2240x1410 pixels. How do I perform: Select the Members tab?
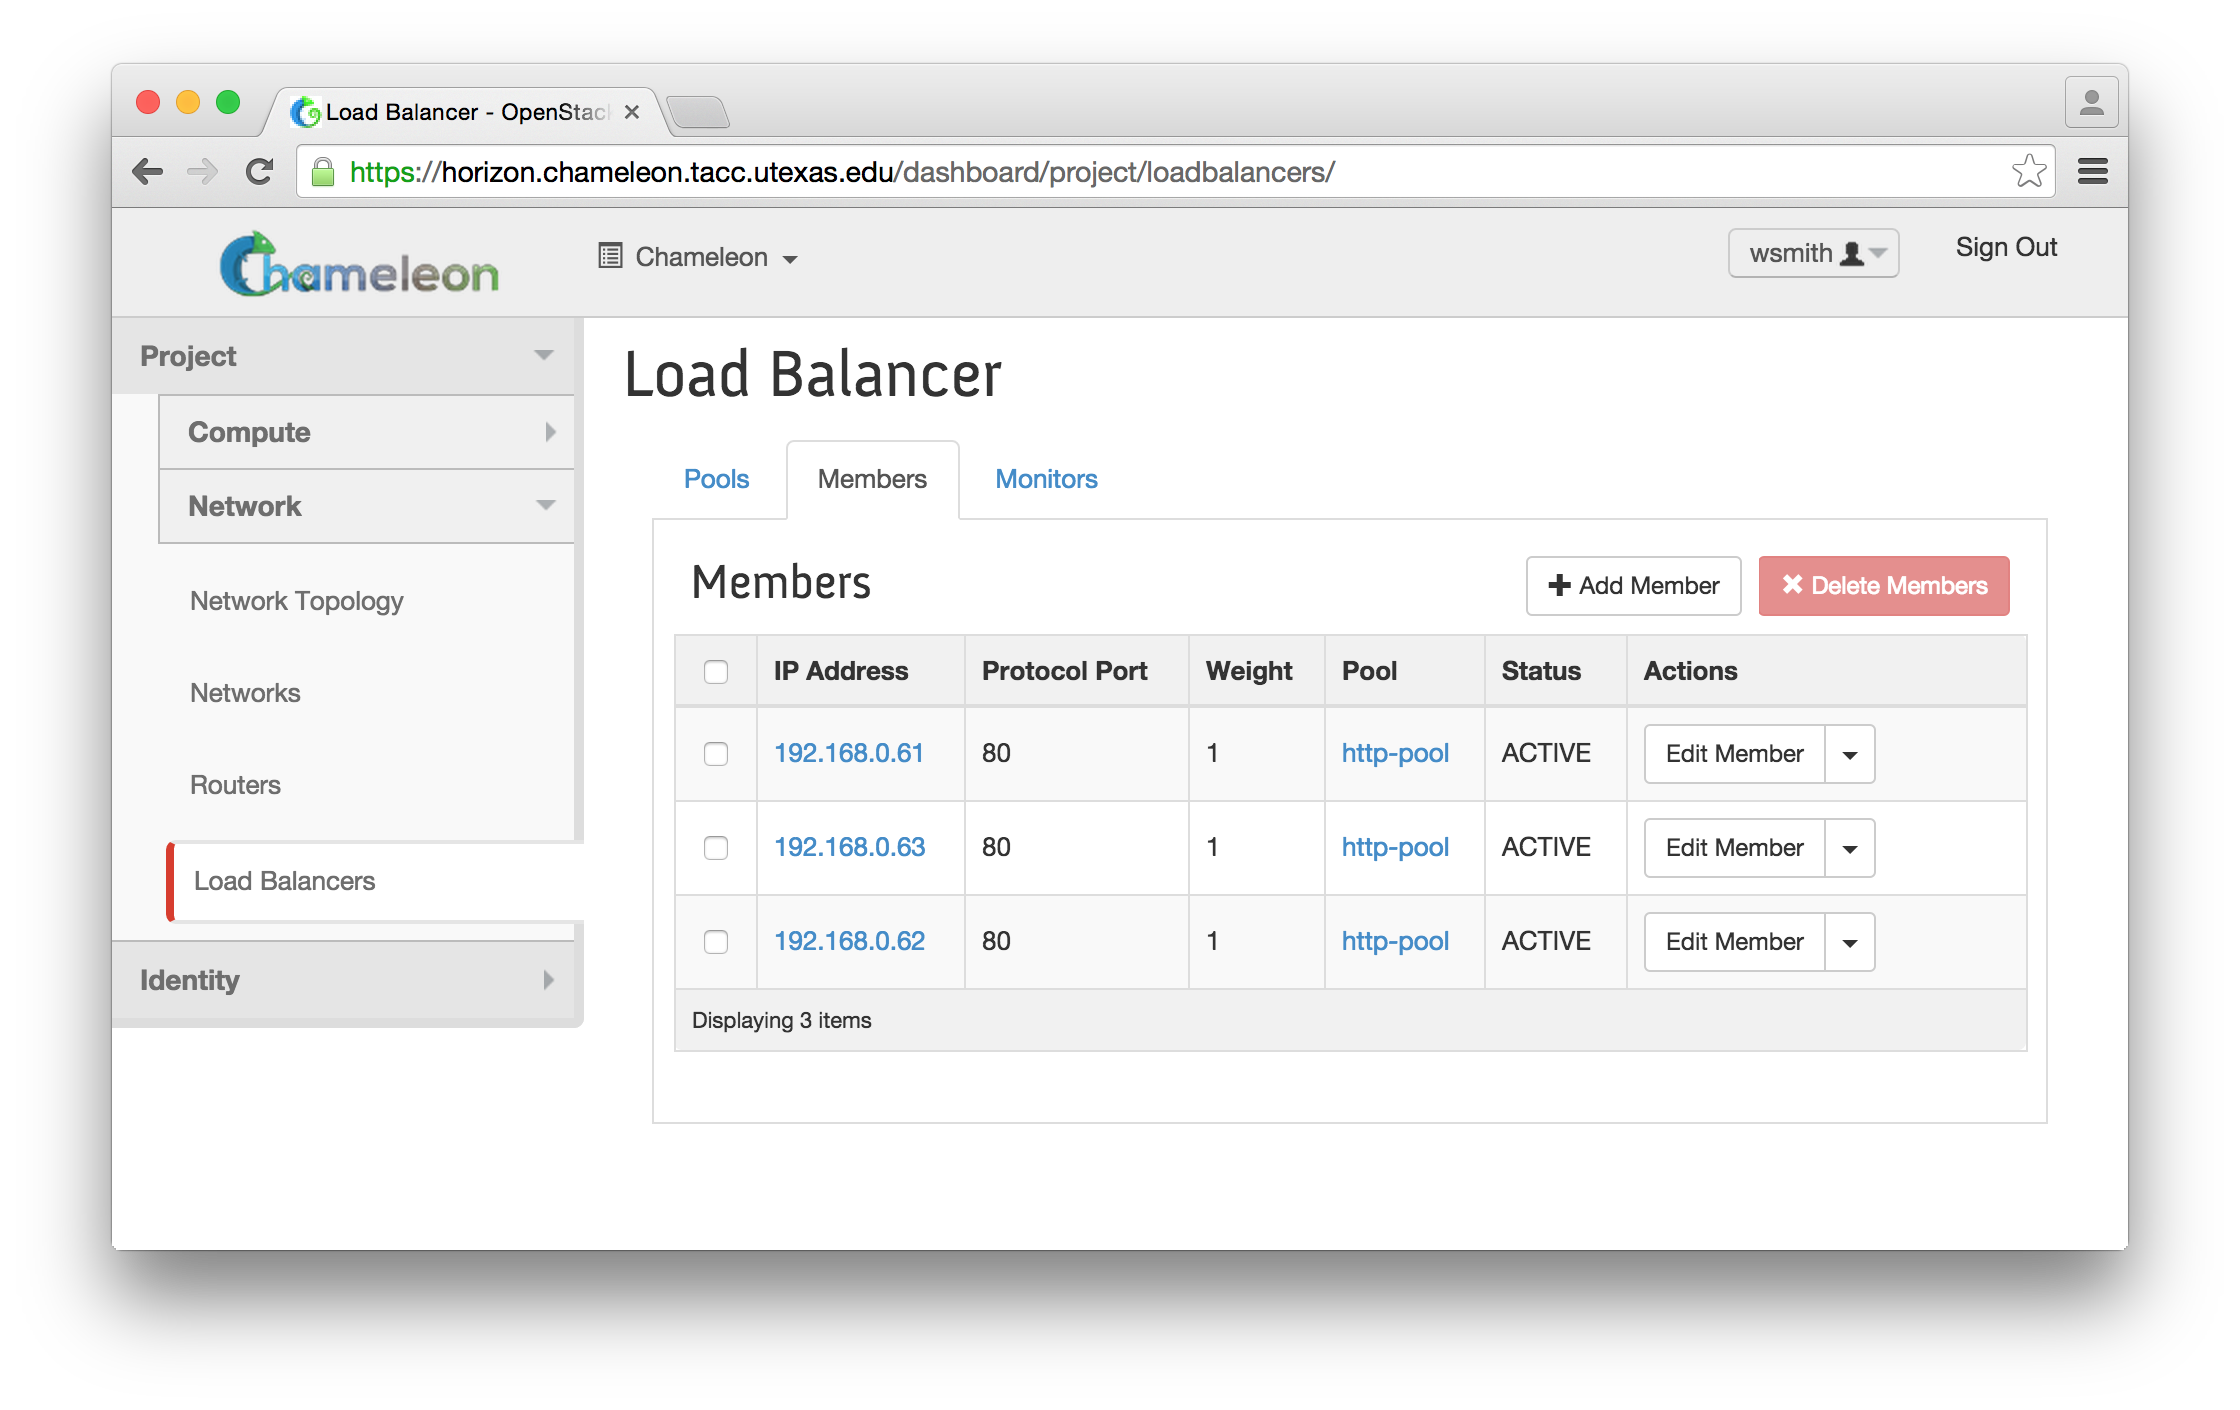tap(872, 479)
